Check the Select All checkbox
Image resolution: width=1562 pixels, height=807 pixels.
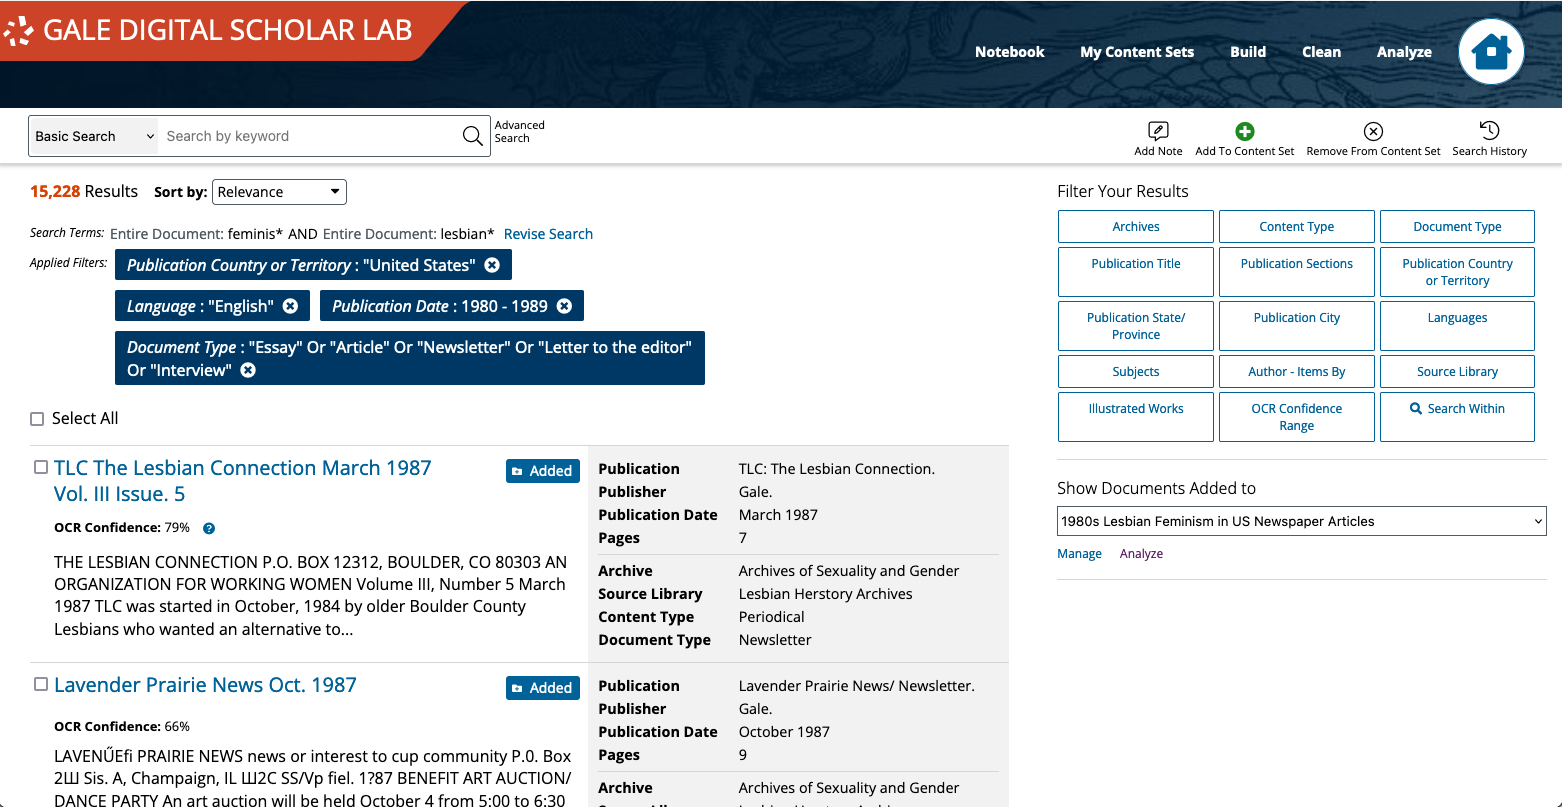pyautogui.click(x=37, y=419)
